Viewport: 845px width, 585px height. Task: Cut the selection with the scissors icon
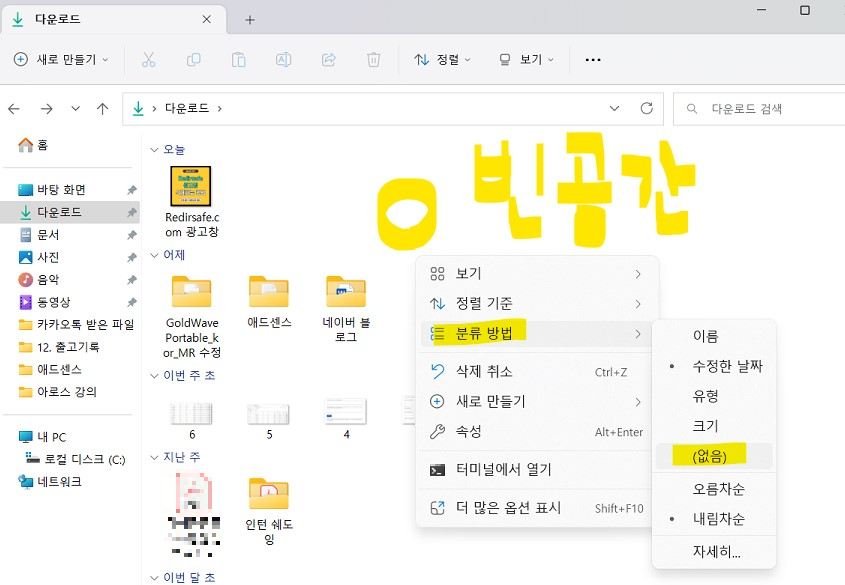[x=150, y=60]
